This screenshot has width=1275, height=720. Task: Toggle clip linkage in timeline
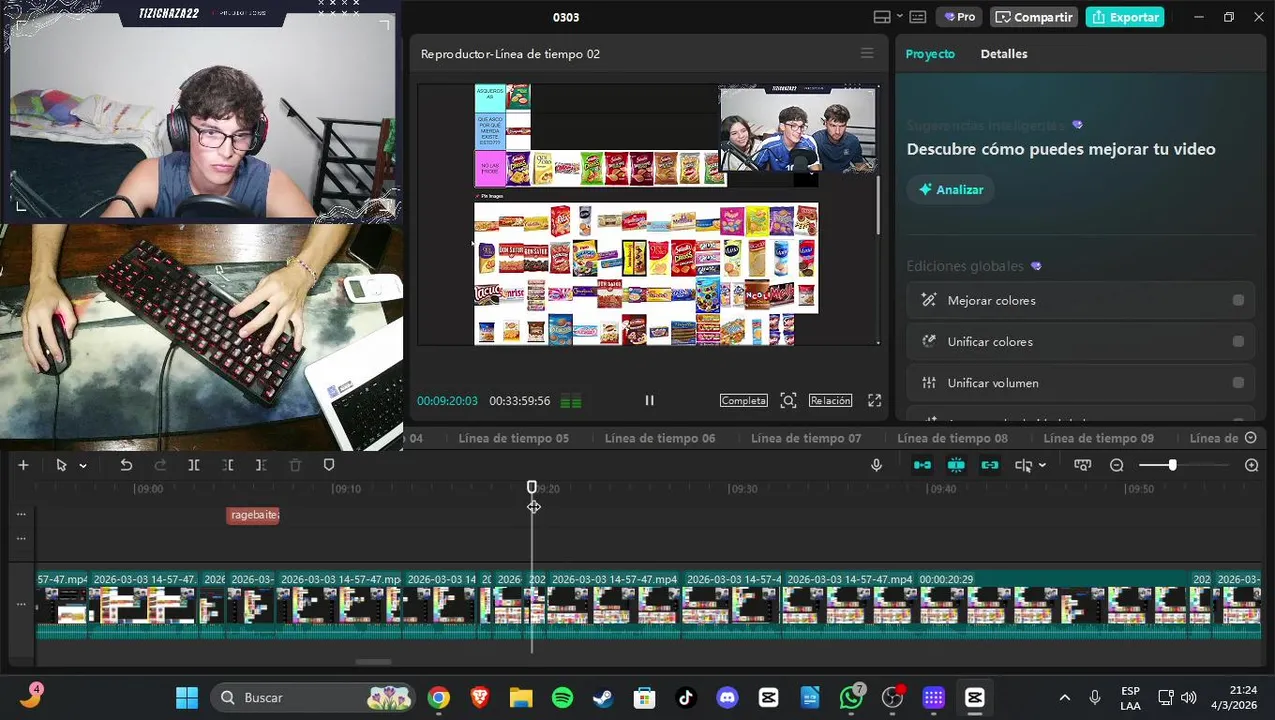(x=990, y=465)
